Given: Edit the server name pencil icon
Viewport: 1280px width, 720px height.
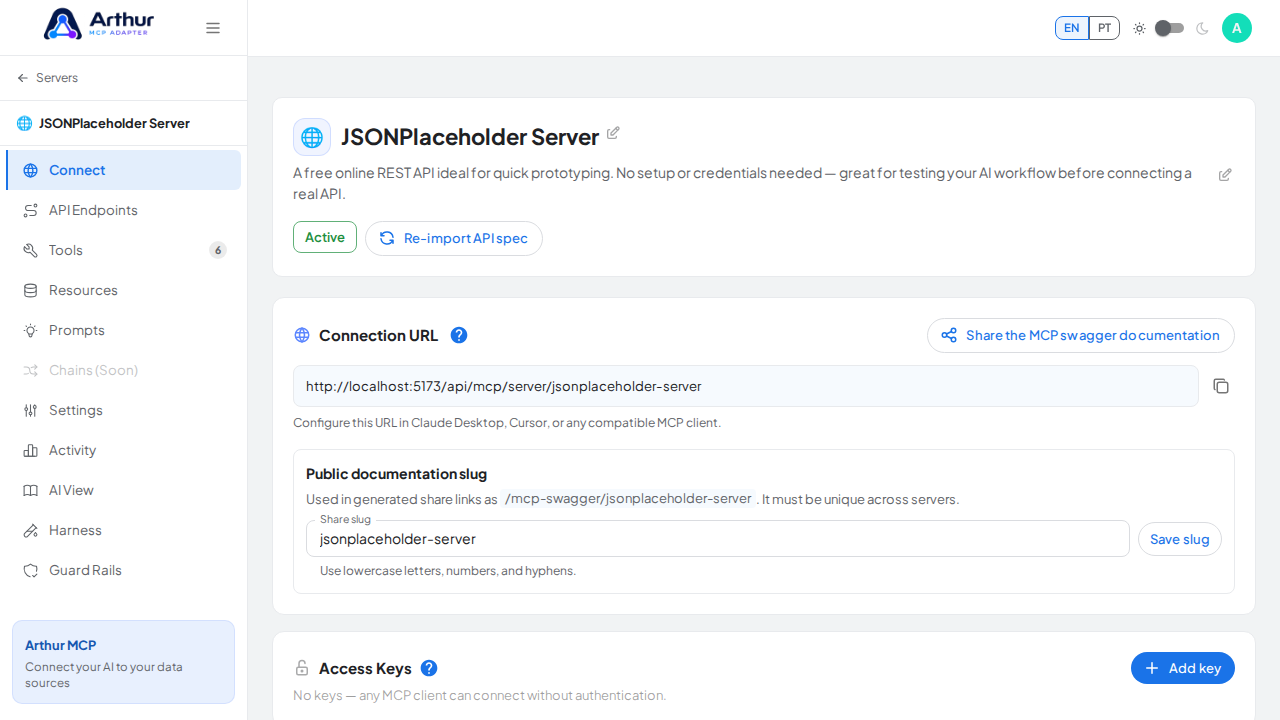Looking at the screenshot, I should click(x=613, y=133).
